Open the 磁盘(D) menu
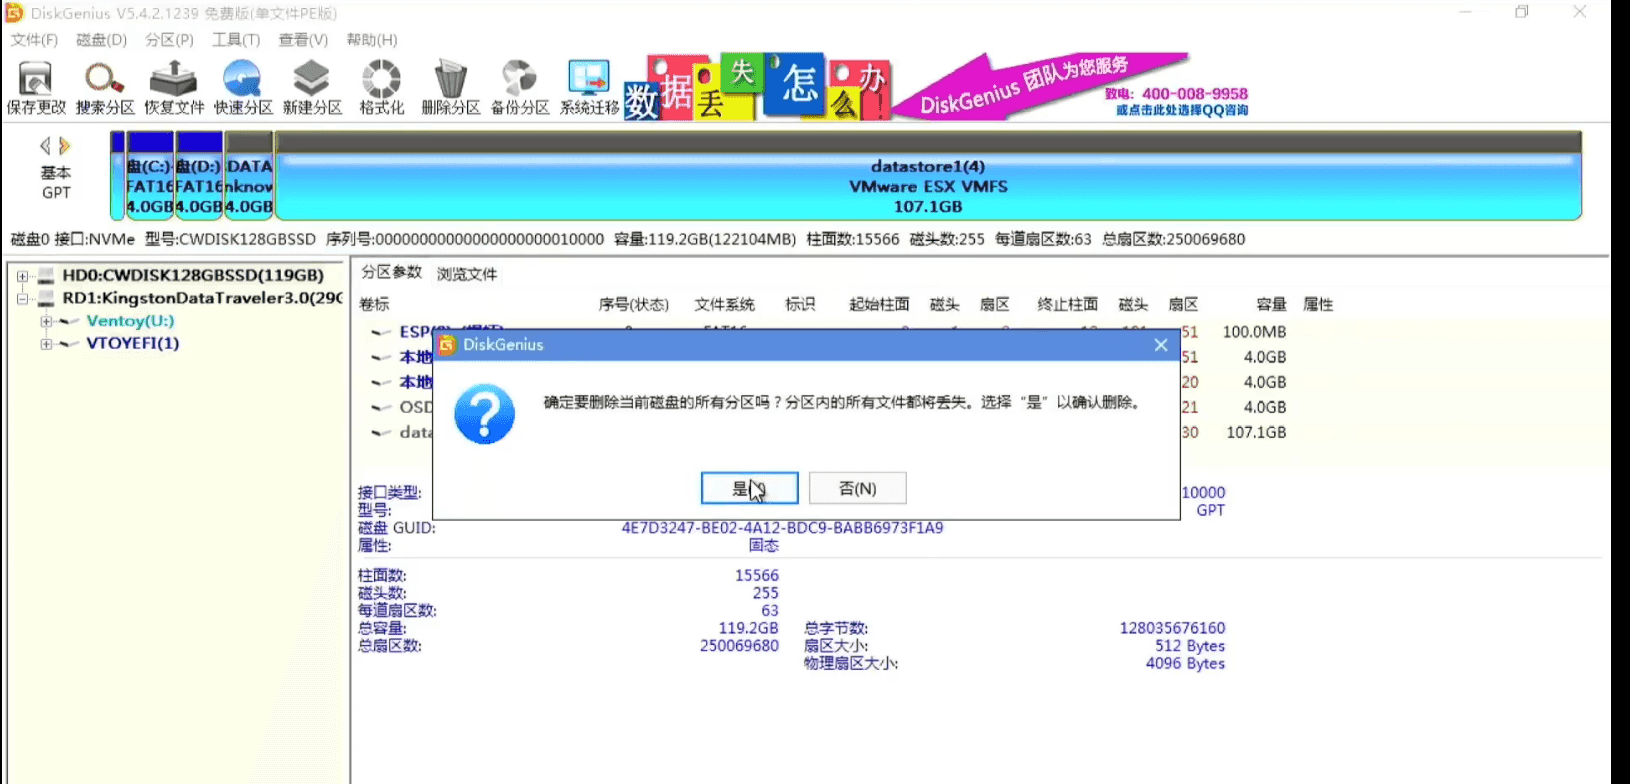Screen dimensions: 1630x784 coord(101,40)
